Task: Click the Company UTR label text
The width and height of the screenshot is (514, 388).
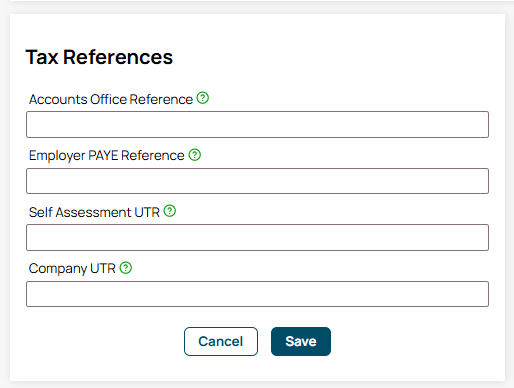Action: (x=72, y=269)
